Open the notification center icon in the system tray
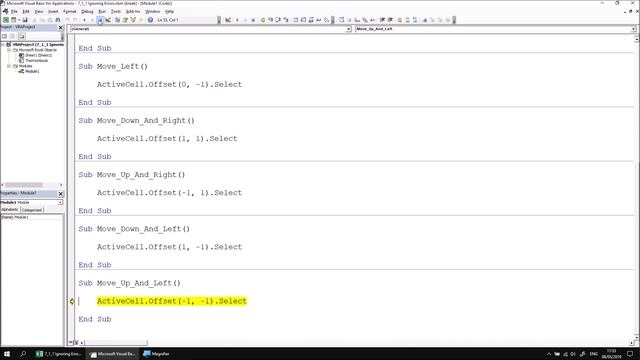The image size is (640, 360). point(630,354)
